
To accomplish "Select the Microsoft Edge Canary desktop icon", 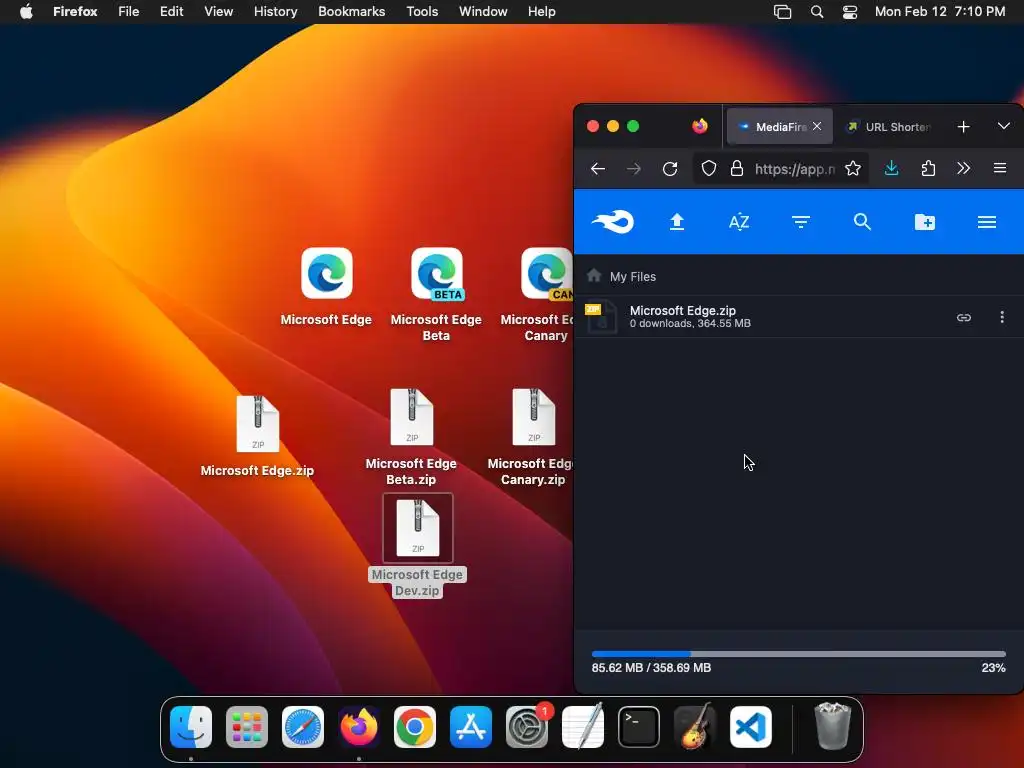I will 547,274.
